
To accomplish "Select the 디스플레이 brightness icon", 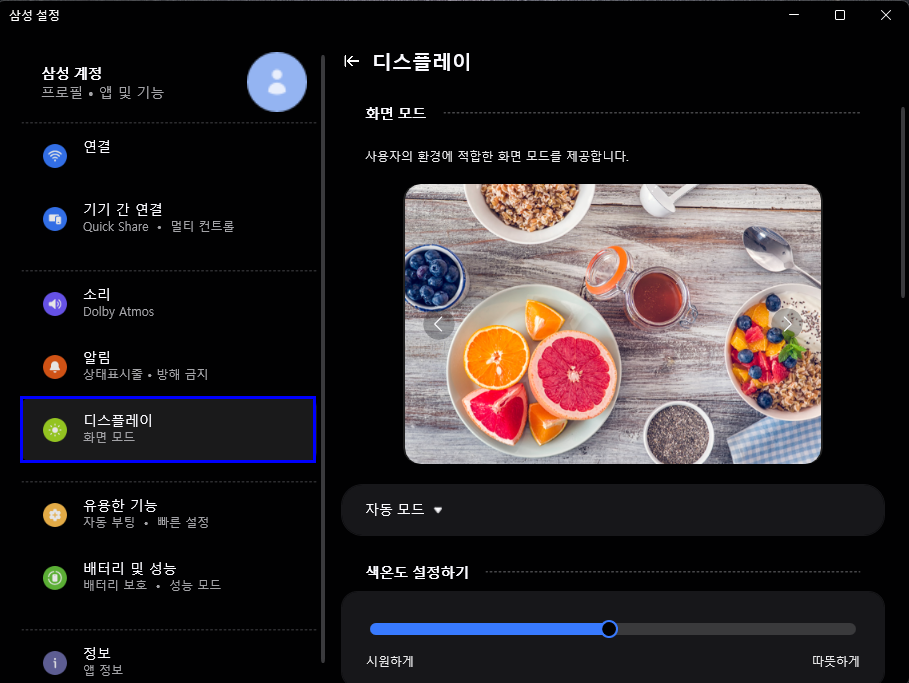I will coord(55,428).
